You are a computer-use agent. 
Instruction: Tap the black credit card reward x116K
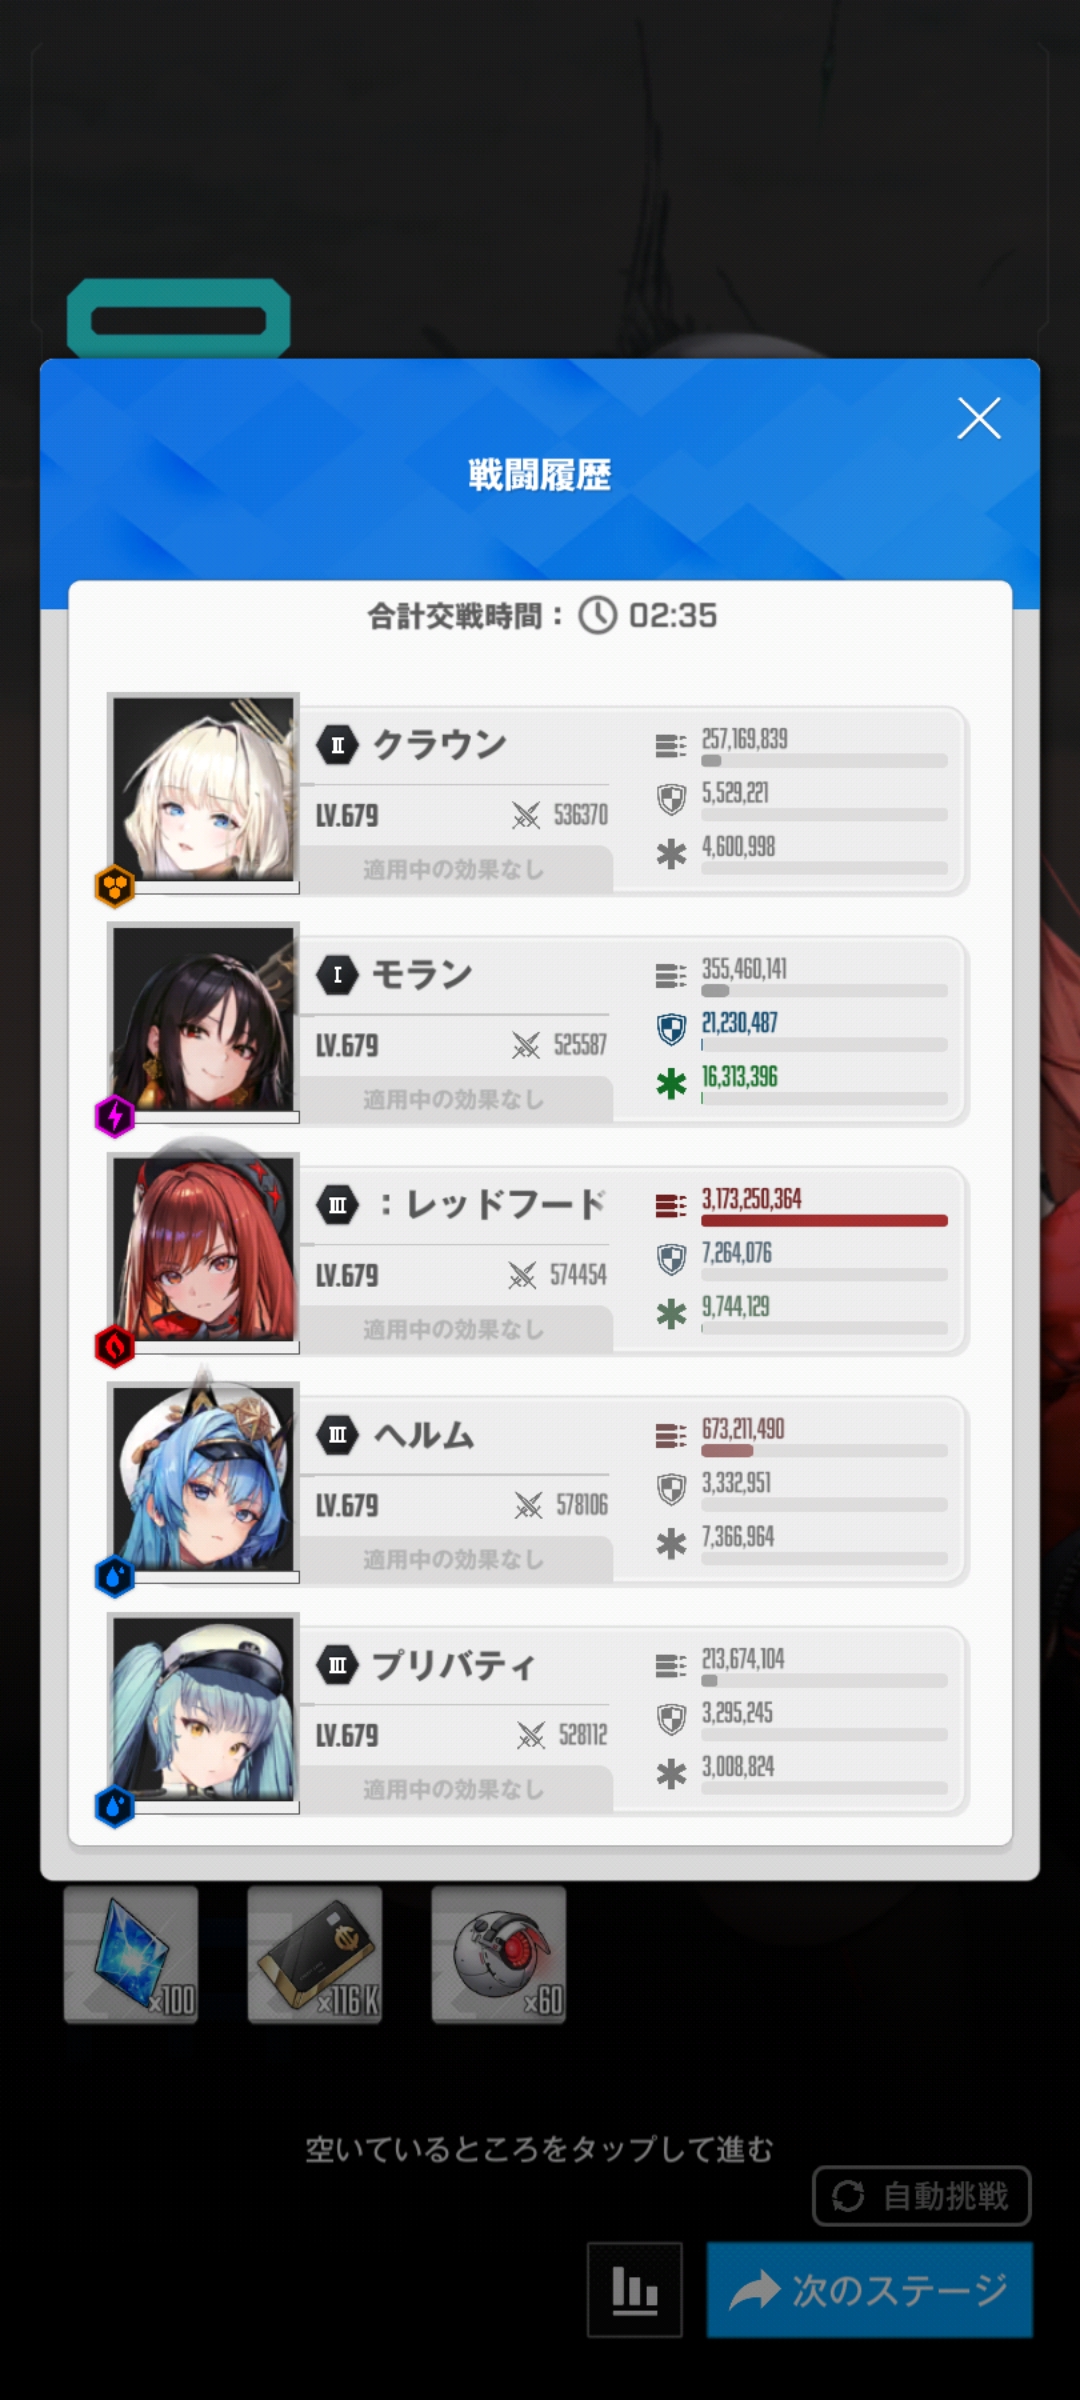tap(315, 1955)
